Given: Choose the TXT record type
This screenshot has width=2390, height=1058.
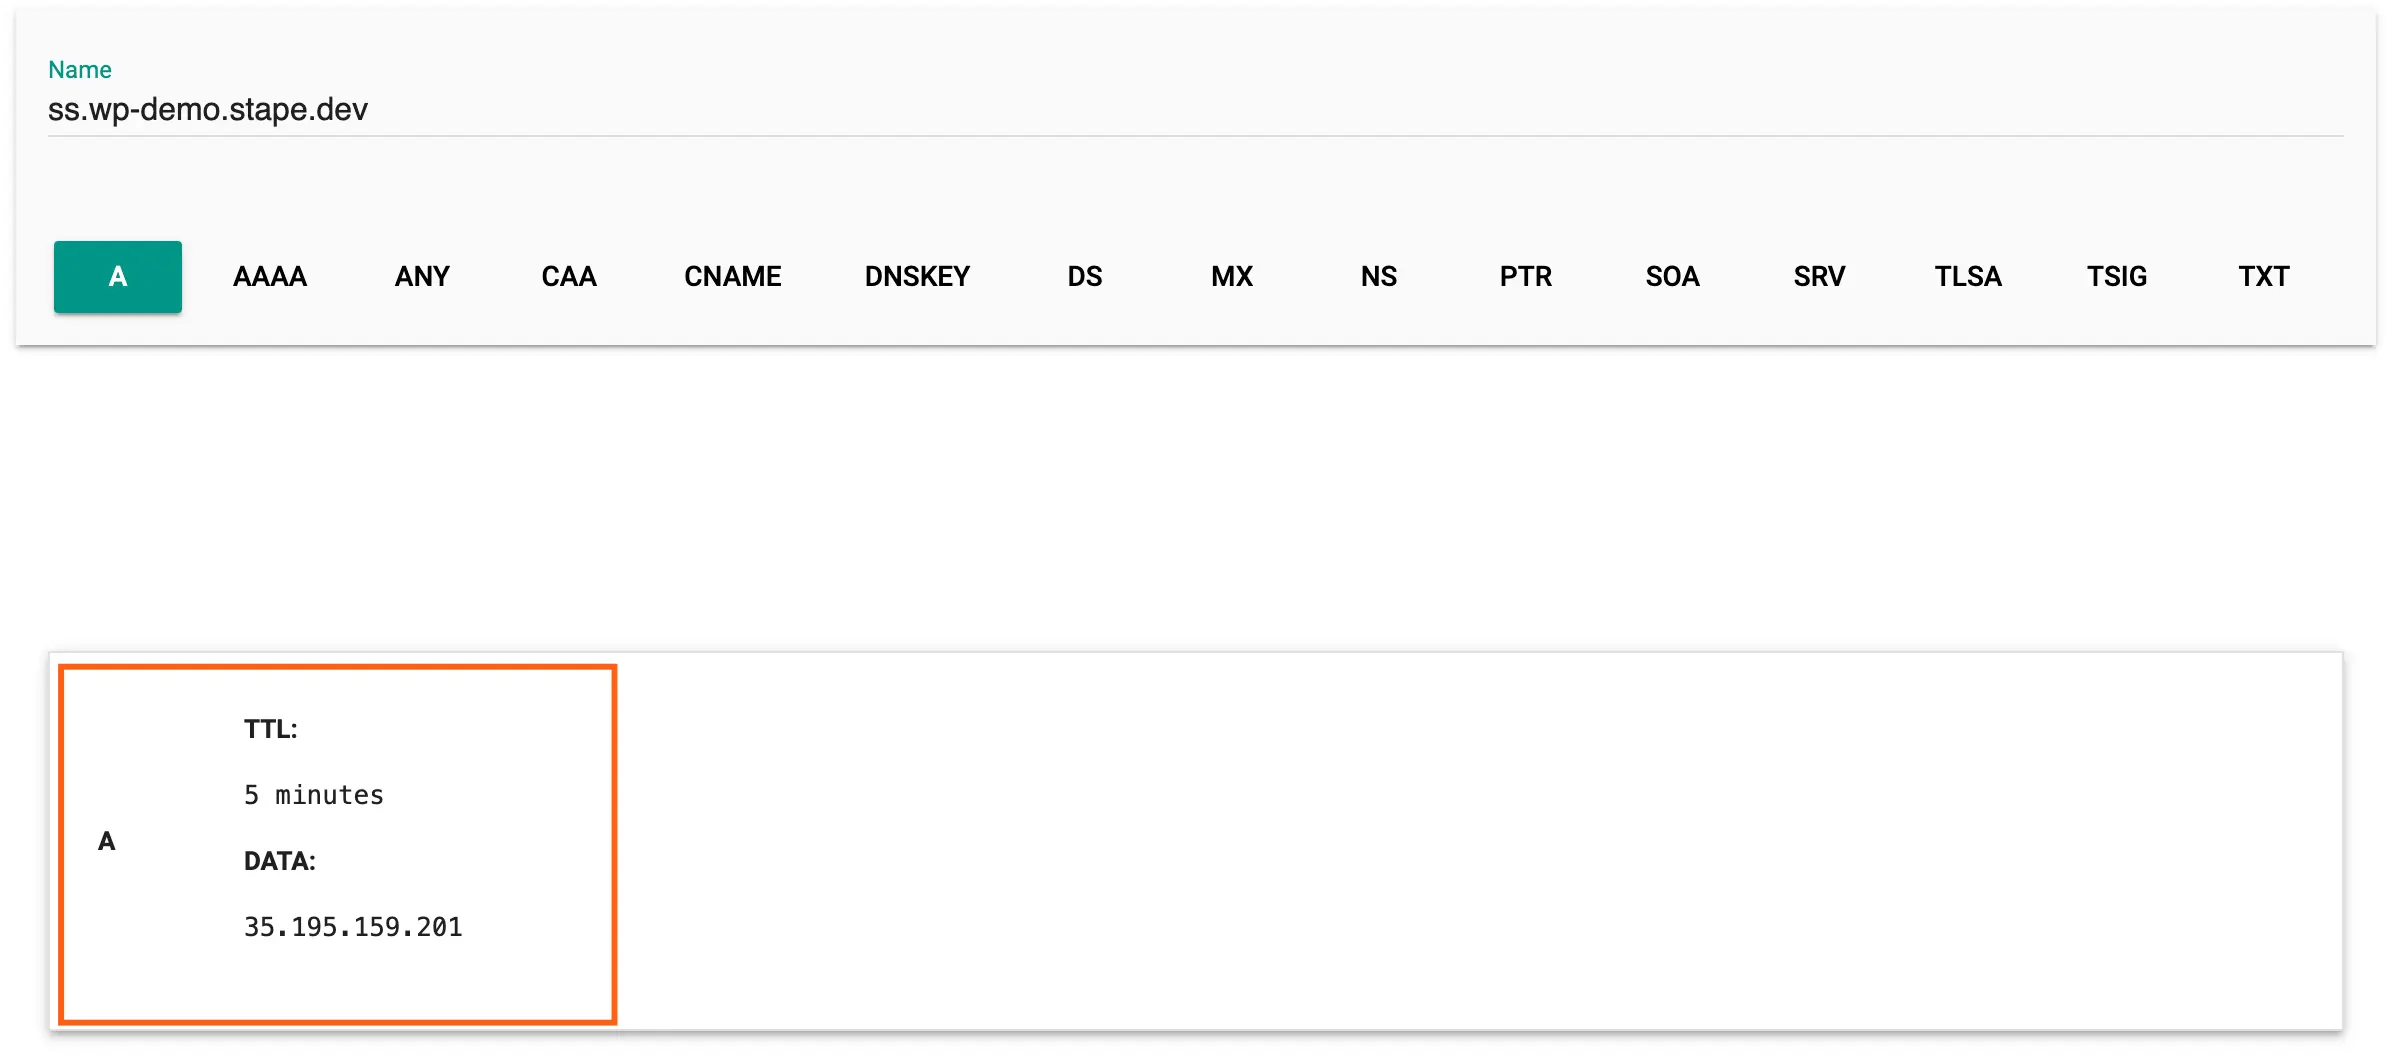Looking at the screenshot, I should pyautogui.click(x=2264, y=277).
